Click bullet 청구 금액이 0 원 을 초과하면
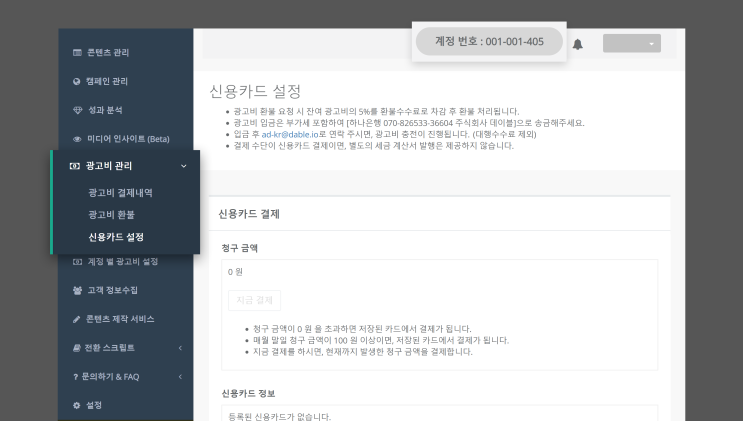The width and height of the screenshot is (743, 421). click(x=362, y=329)
